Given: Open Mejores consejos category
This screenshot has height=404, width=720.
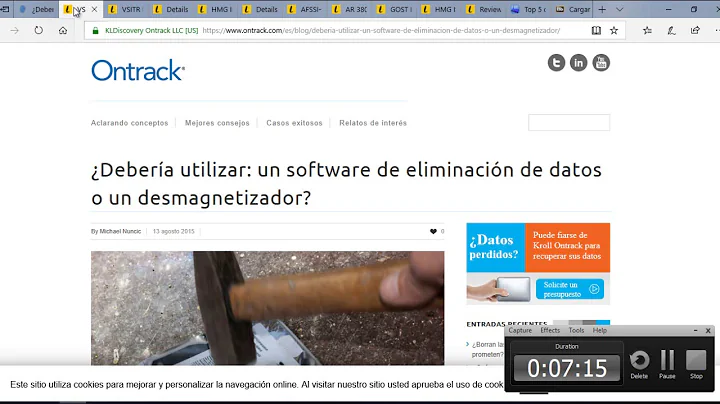Looking at the screenshot, I should [217, 123].
